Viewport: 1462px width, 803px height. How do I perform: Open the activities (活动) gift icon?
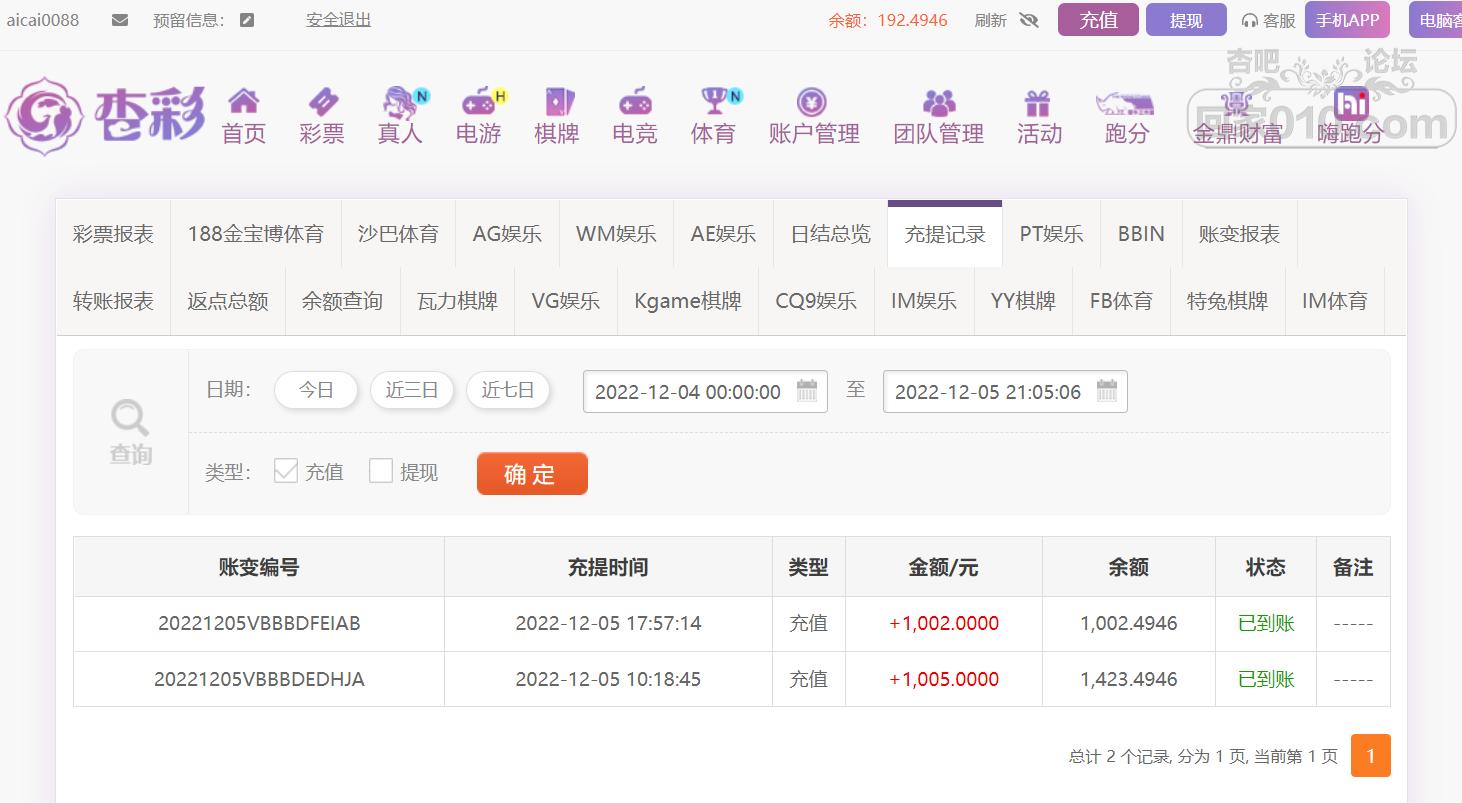pyautogui.click(x=1038, y=102)
